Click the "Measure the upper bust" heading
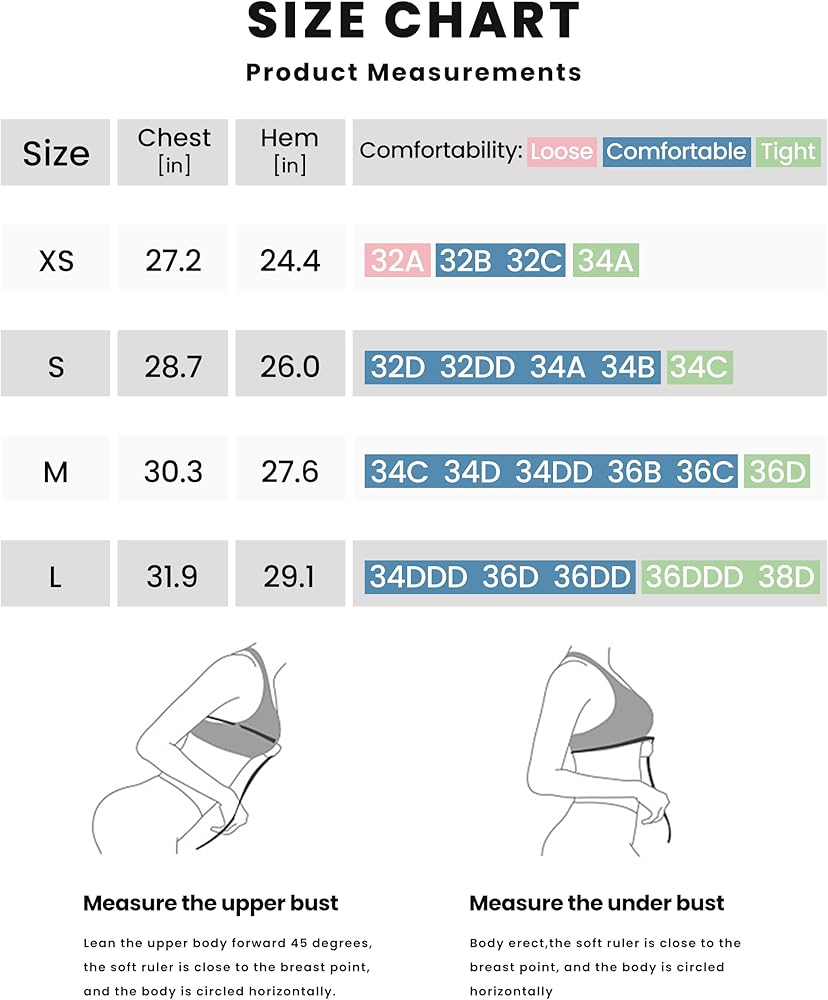828x1000 pixels. tap(211, 904)
